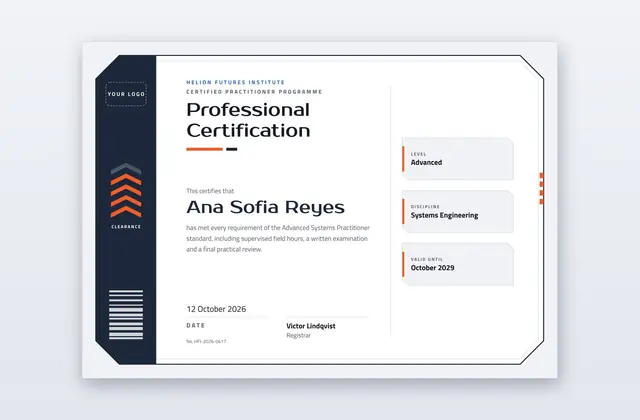640x420 pixels.
Task: Click the 12 October 2026 date field
Action: [216, 309]
